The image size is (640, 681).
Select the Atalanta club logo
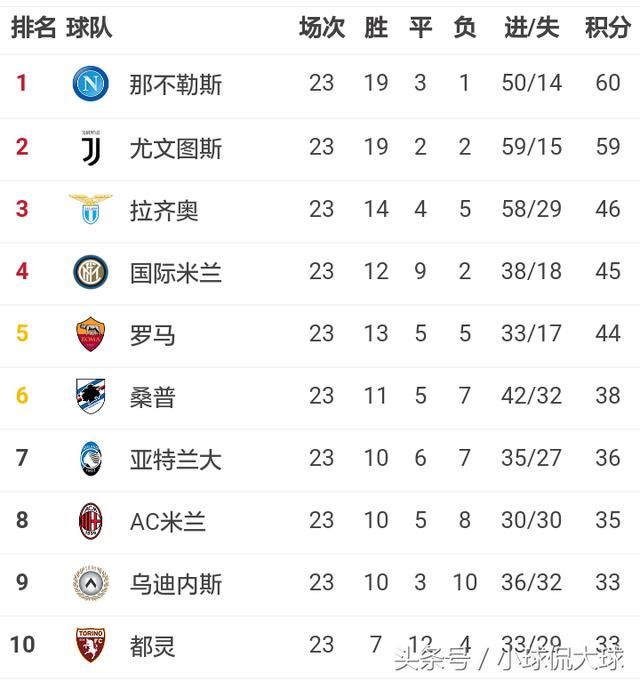tap(91, 459)
